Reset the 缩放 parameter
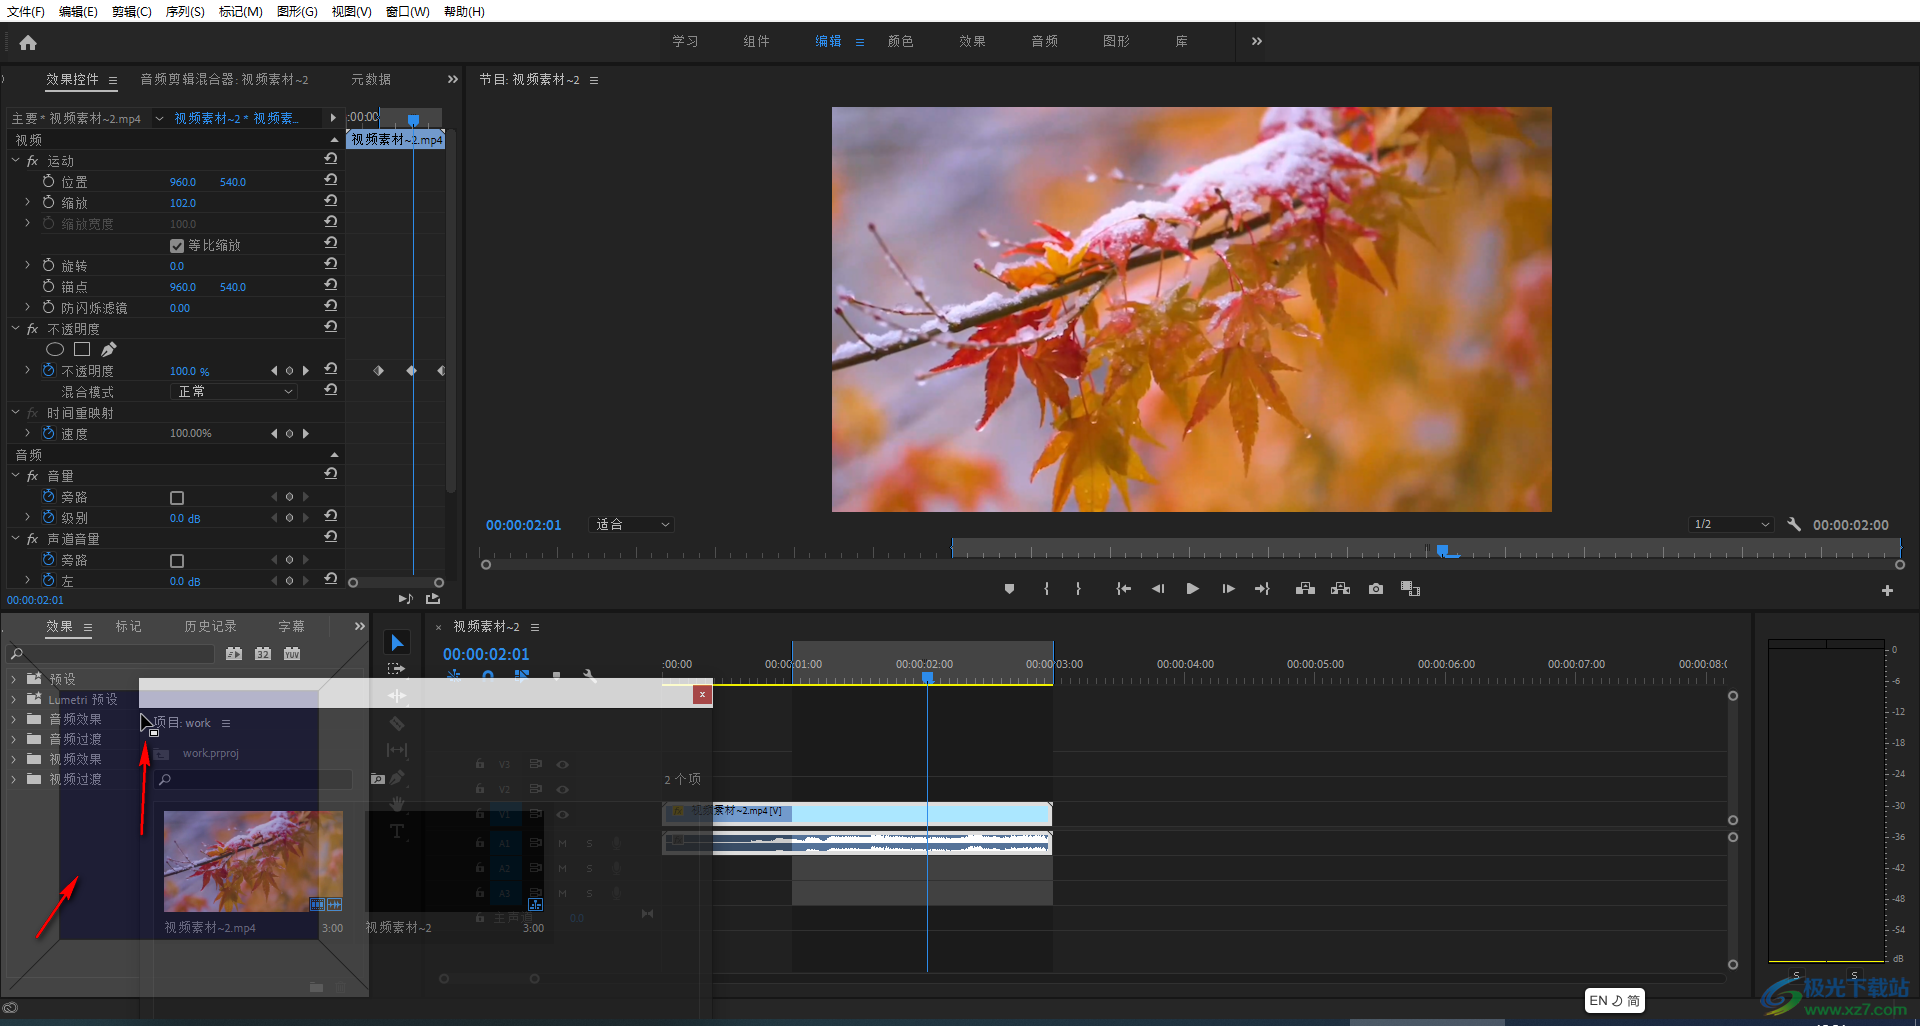This screenshot has width=1920, height=1026. point(331,201)
